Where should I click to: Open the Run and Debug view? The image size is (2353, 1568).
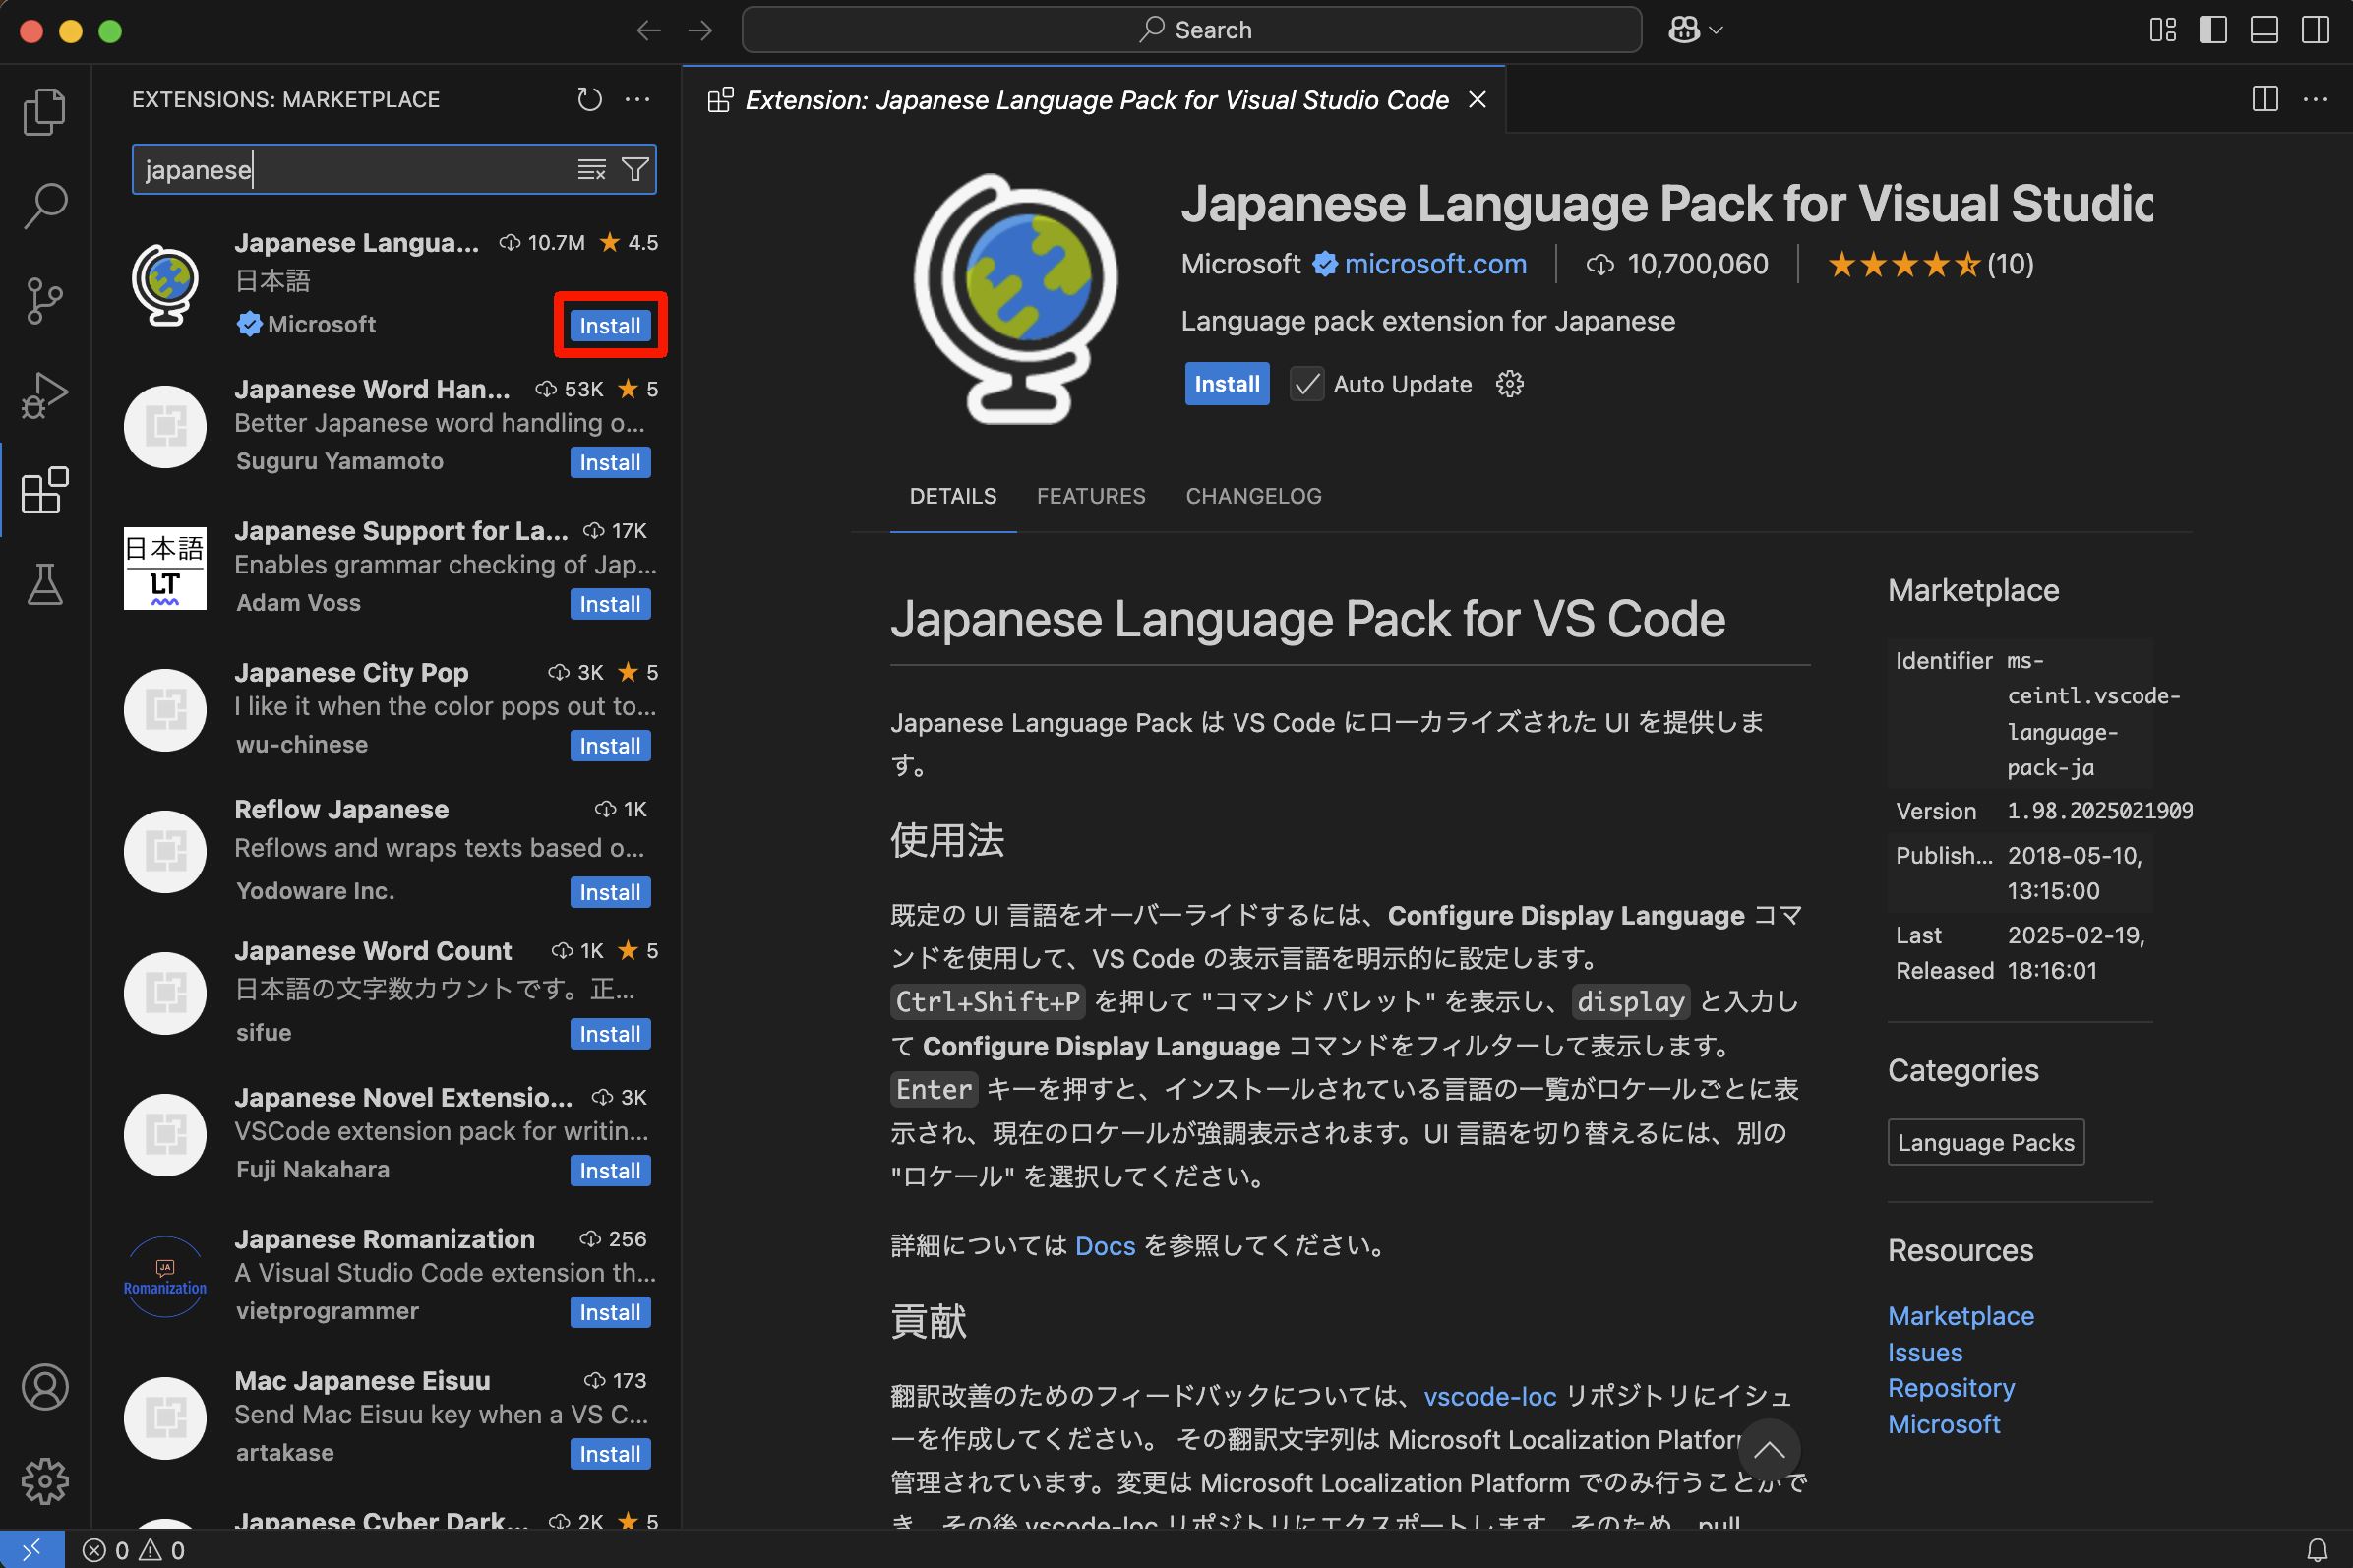click(45, 395)
